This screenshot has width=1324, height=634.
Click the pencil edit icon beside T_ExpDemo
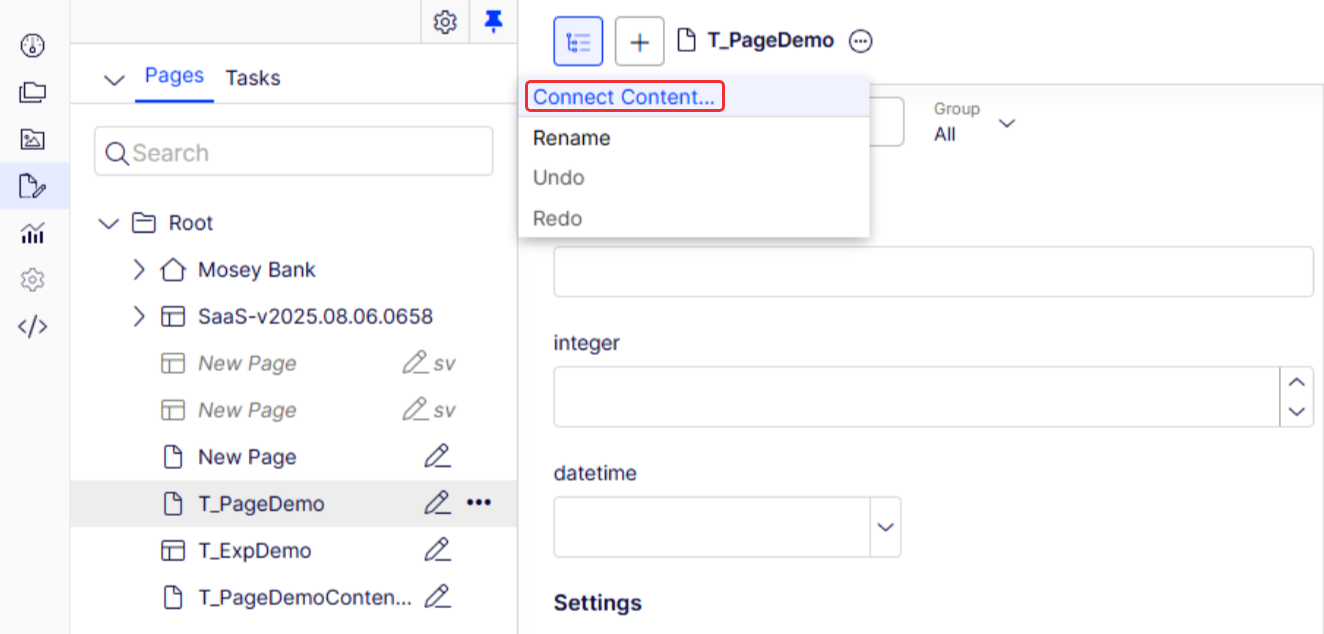(437, 550)
